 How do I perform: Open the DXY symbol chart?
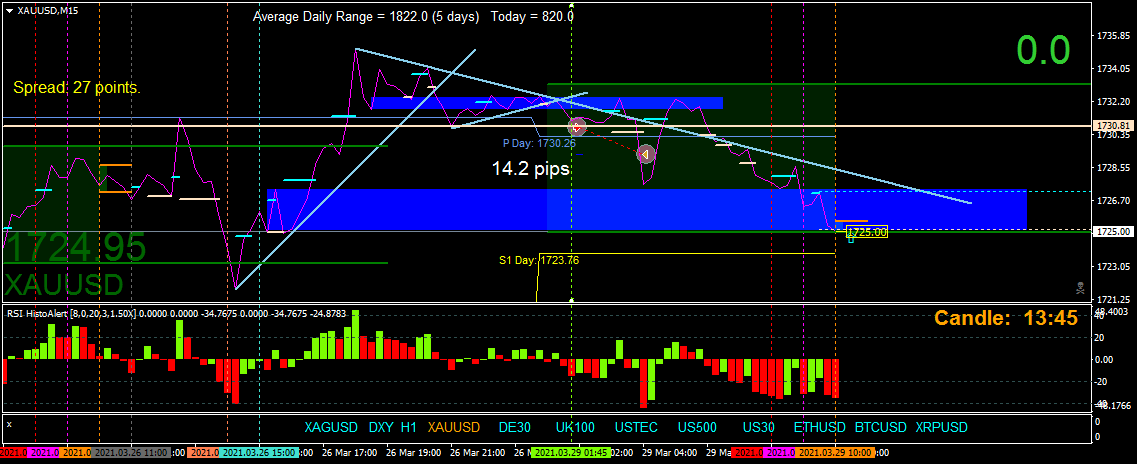381,427
